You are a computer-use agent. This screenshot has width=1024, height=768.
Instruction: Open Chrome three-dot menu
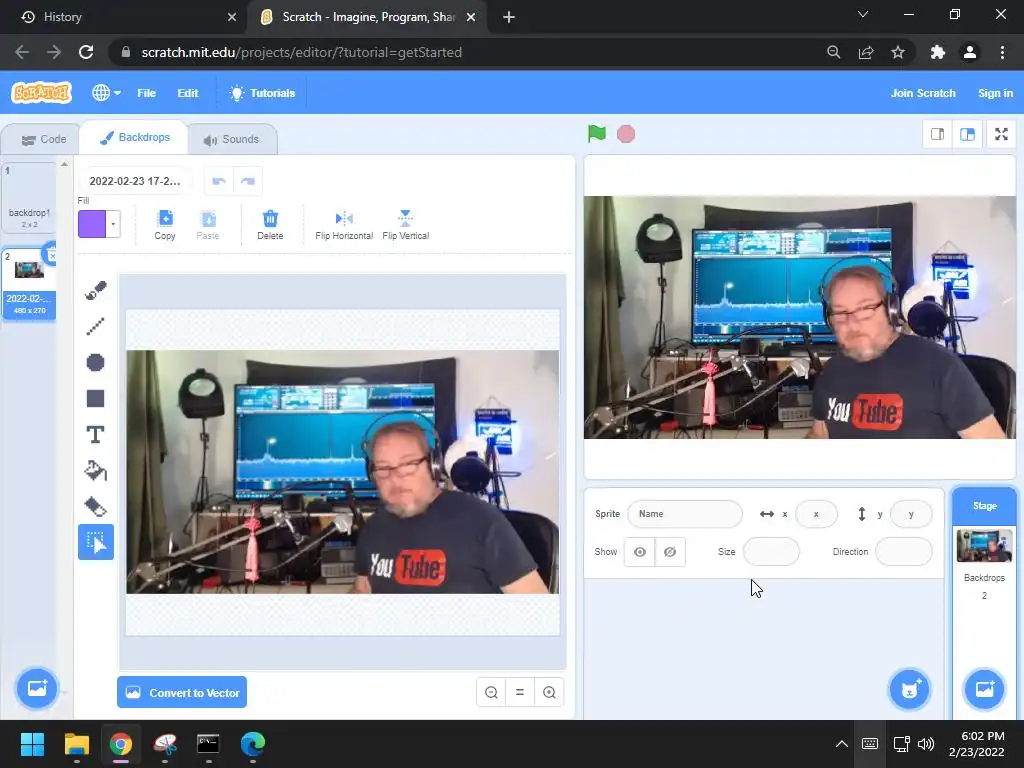(1002, 52)
